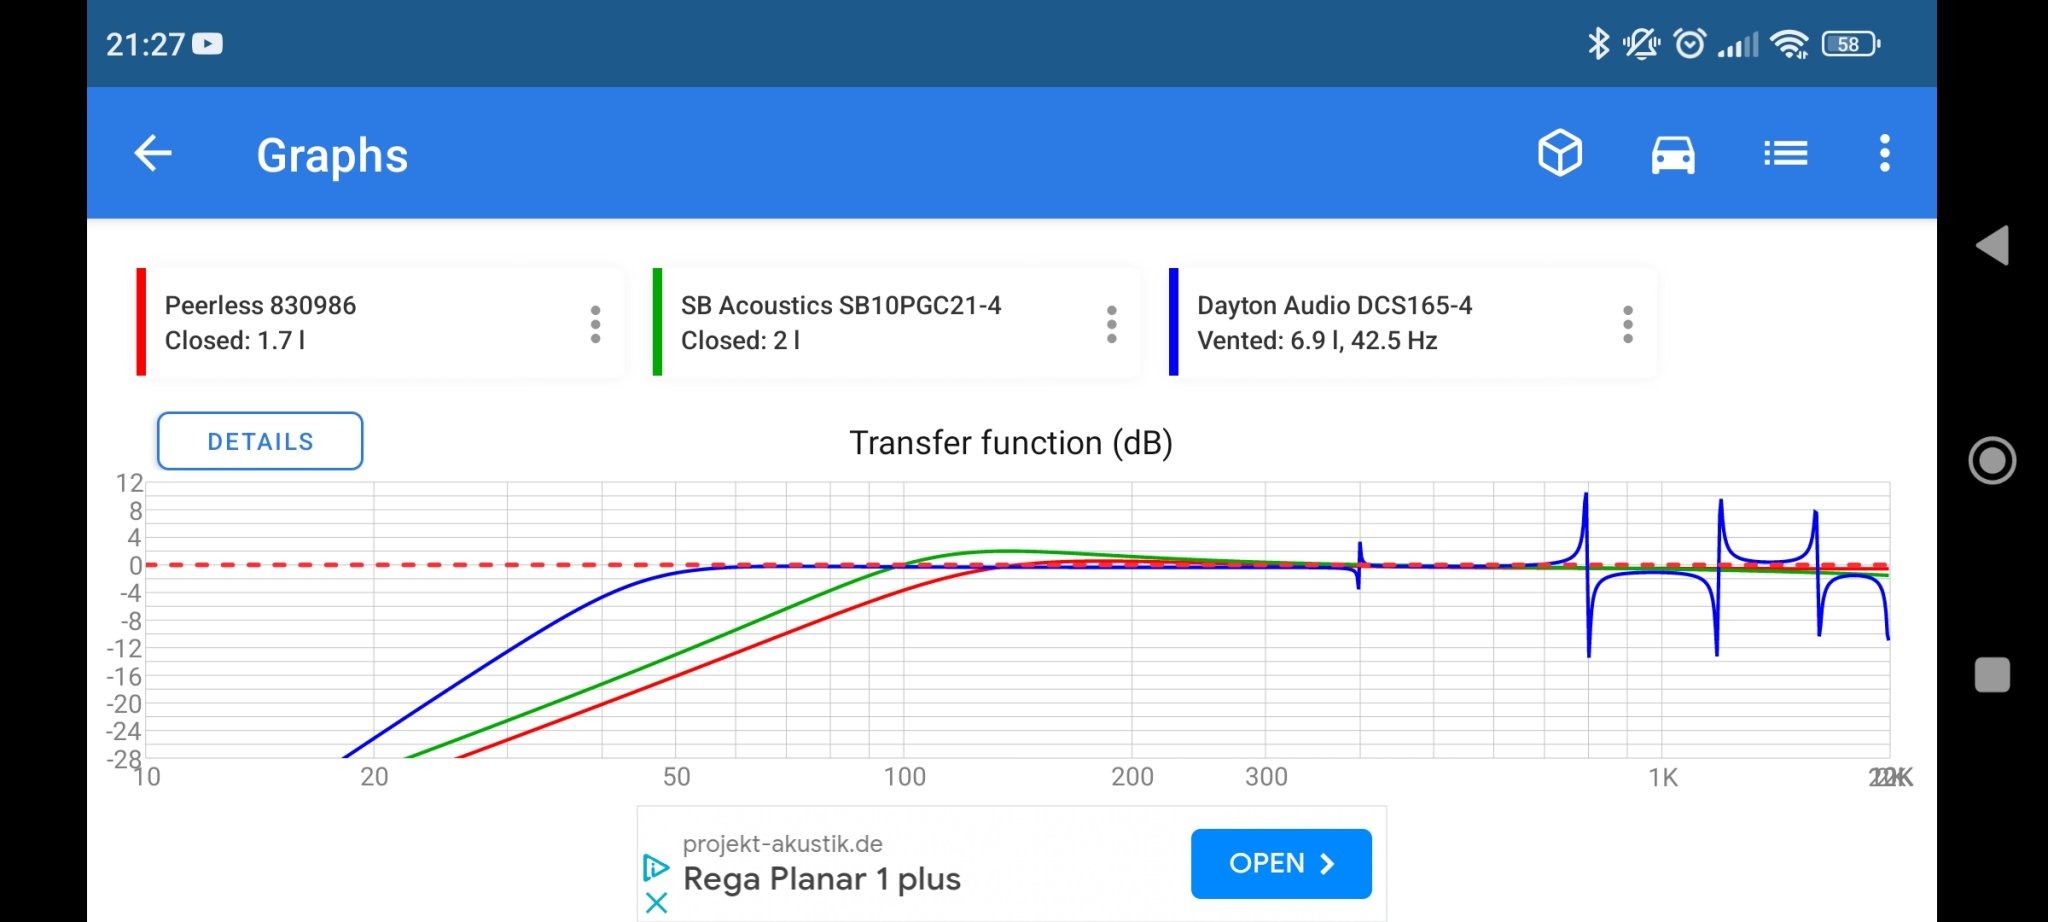The width and height of the screenshot is (2048, 922).
Task: Select the Peerless 830986 driver card
Action: tap(380, 322)
